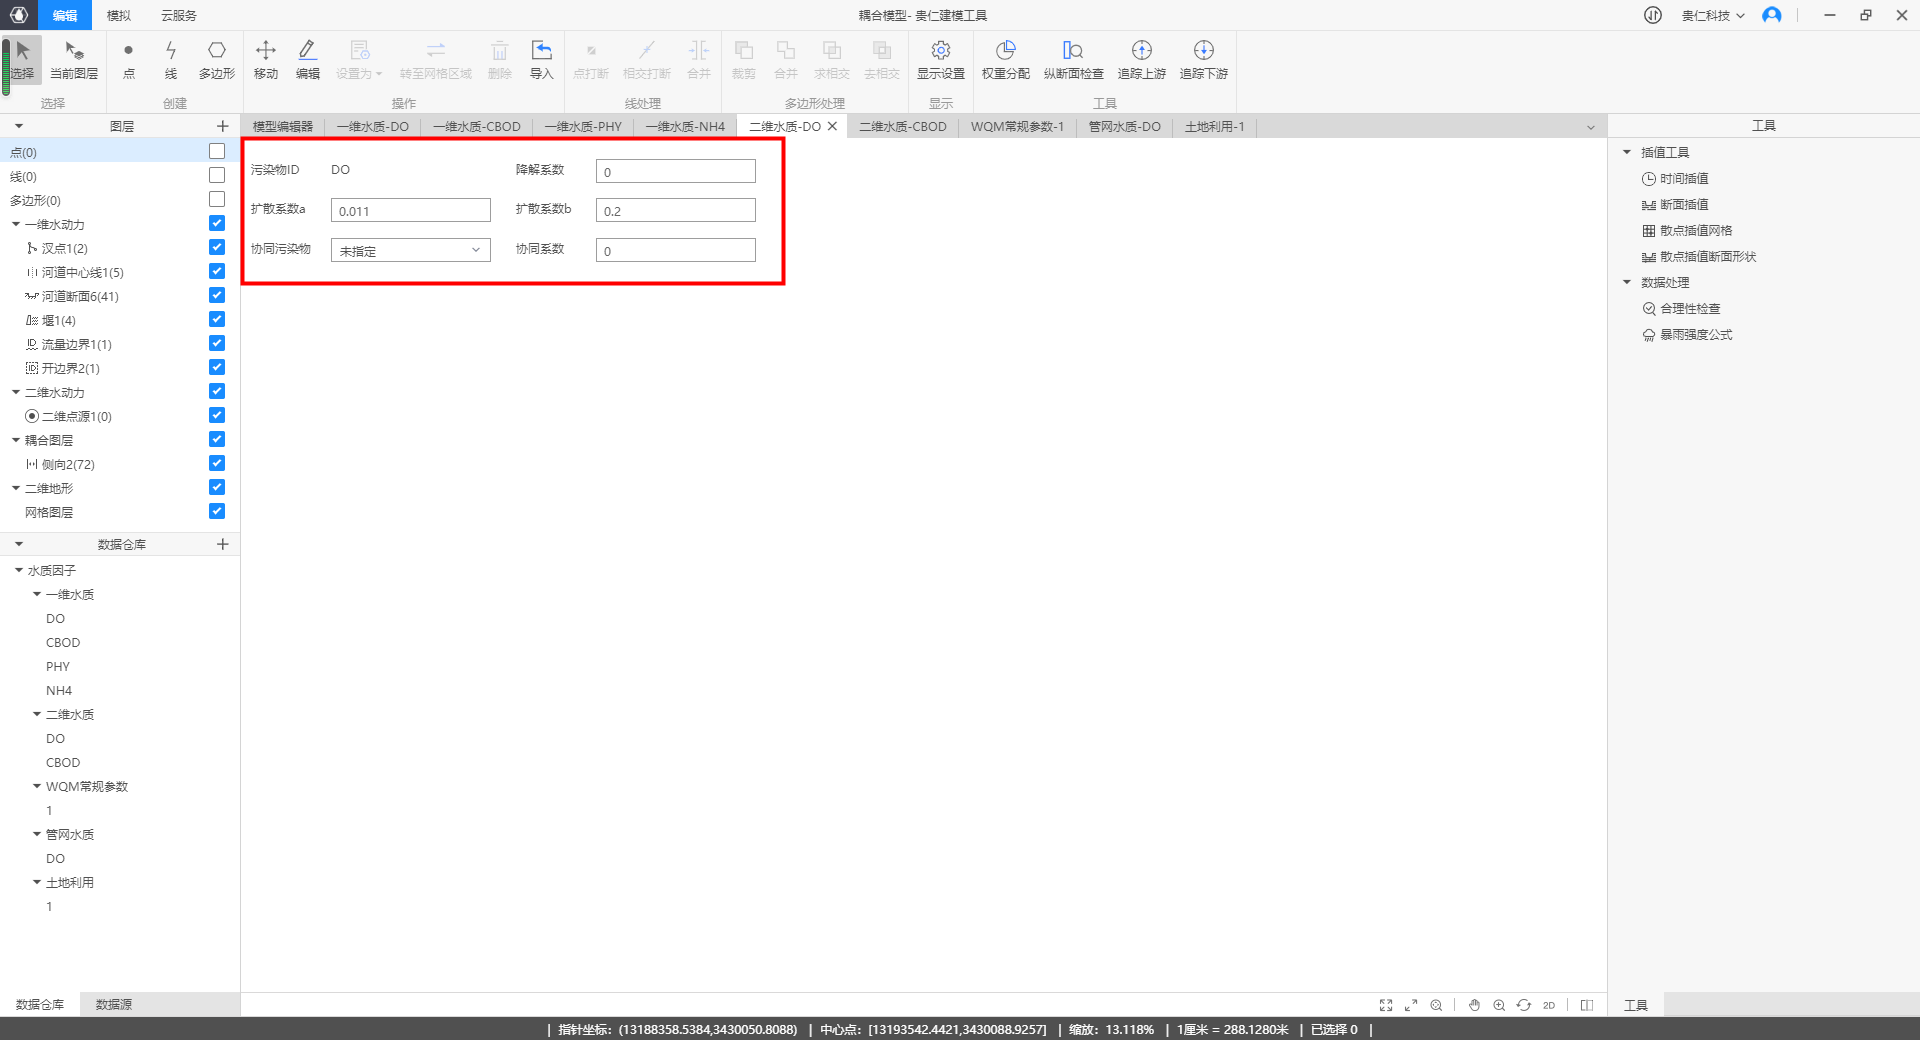Screen dimensions: 1920x1040
Task: Click the 移动 move tool icon
Action: [x=266, y=59]
